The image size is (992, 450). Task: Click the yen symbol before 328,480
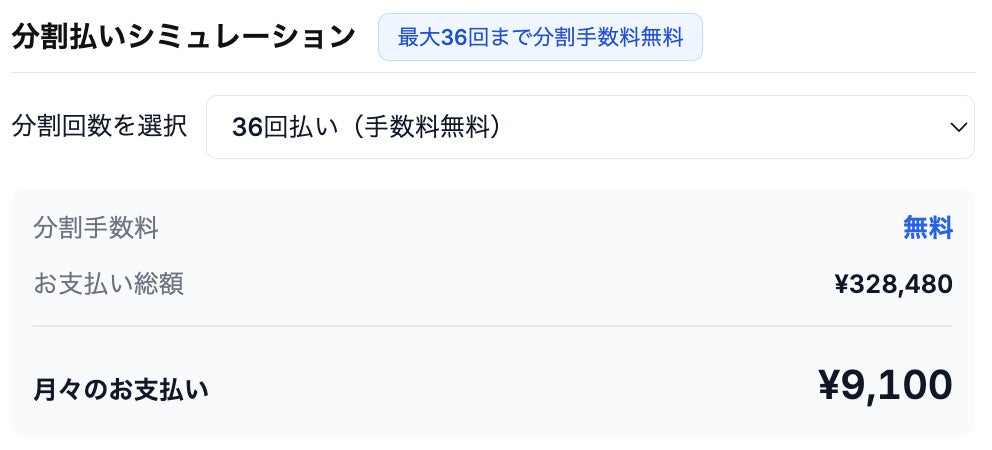click(x=840, y=284)
